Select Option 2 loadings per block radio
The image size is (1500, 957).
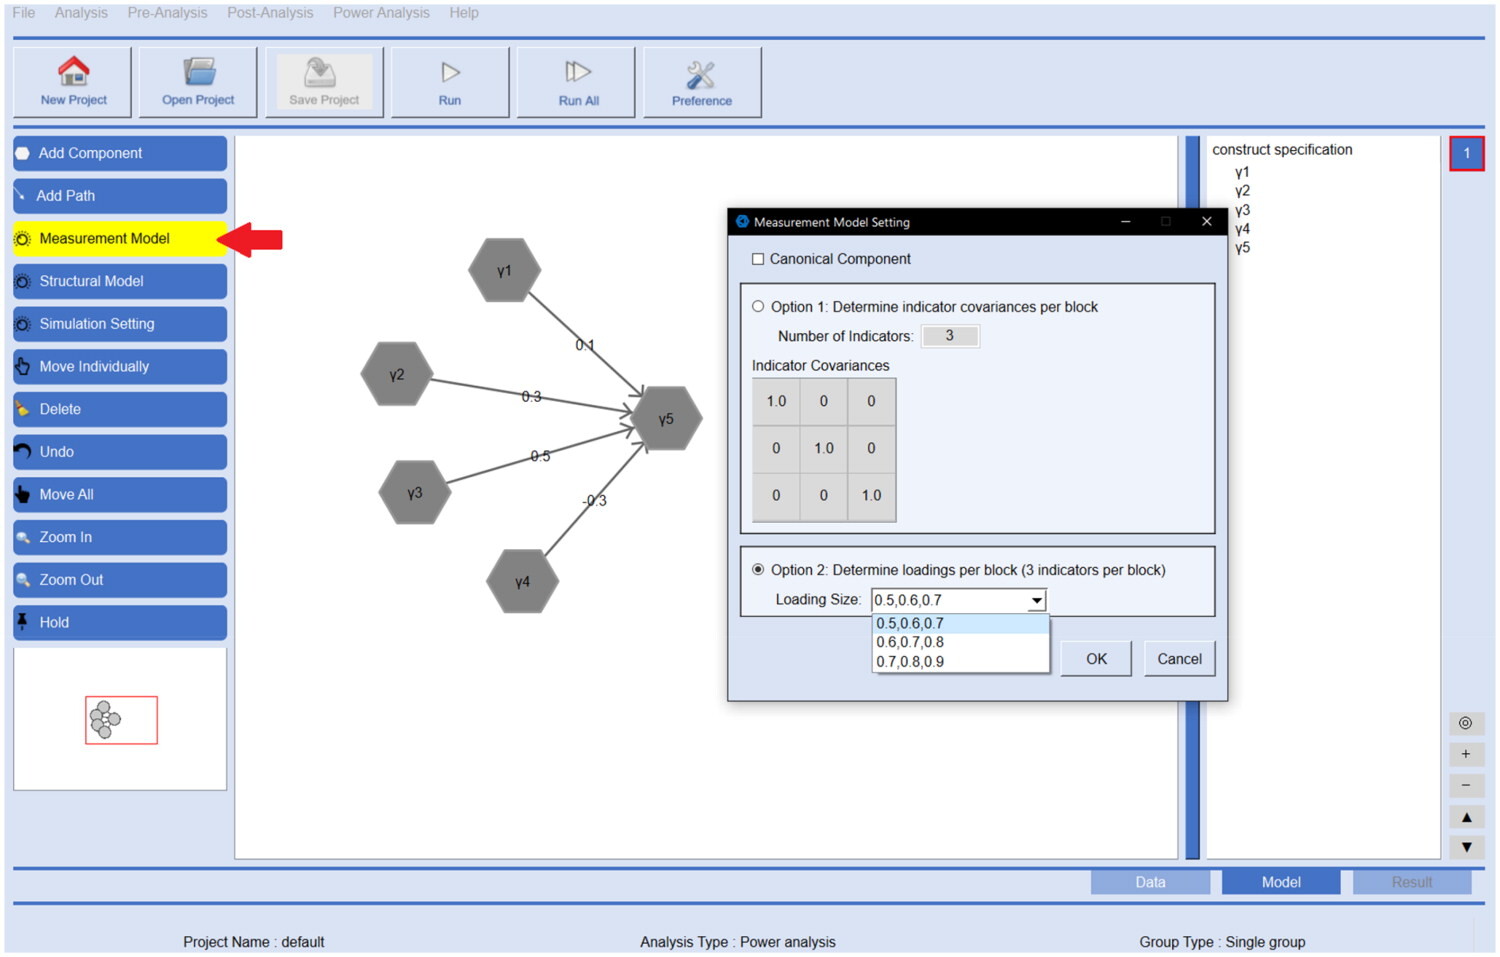758,570
